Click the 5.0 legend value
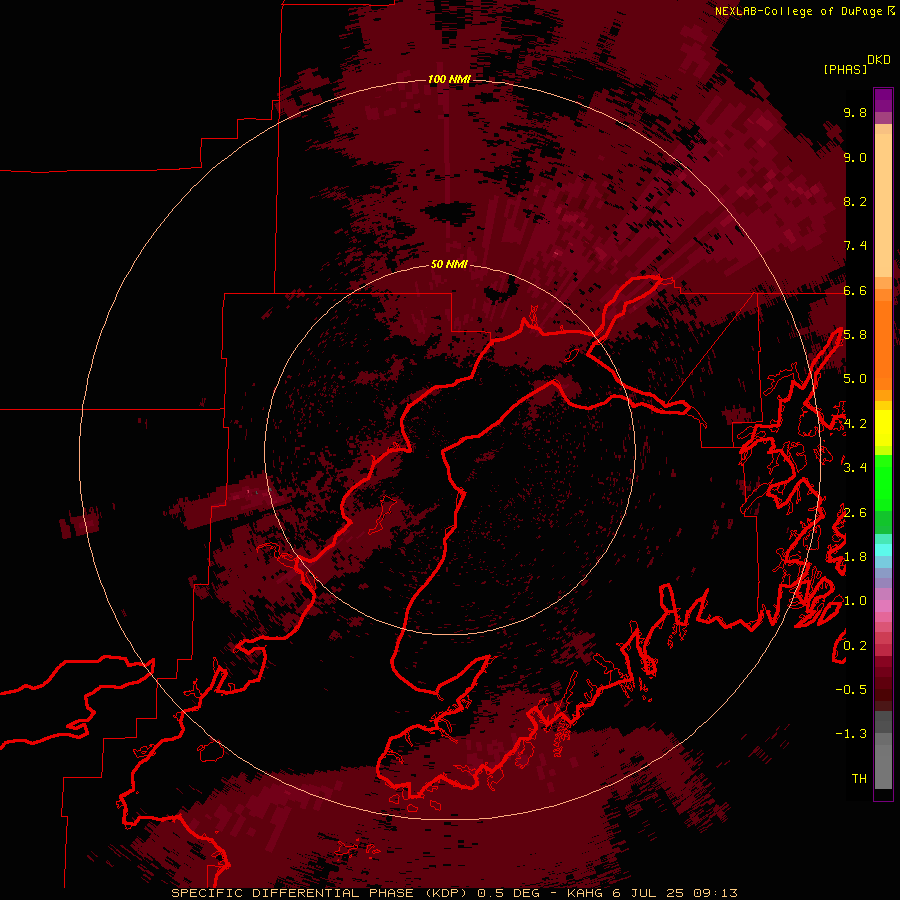The width and height of the screenshot is (900, 900). pyautogui.click(x=855, y=379)
